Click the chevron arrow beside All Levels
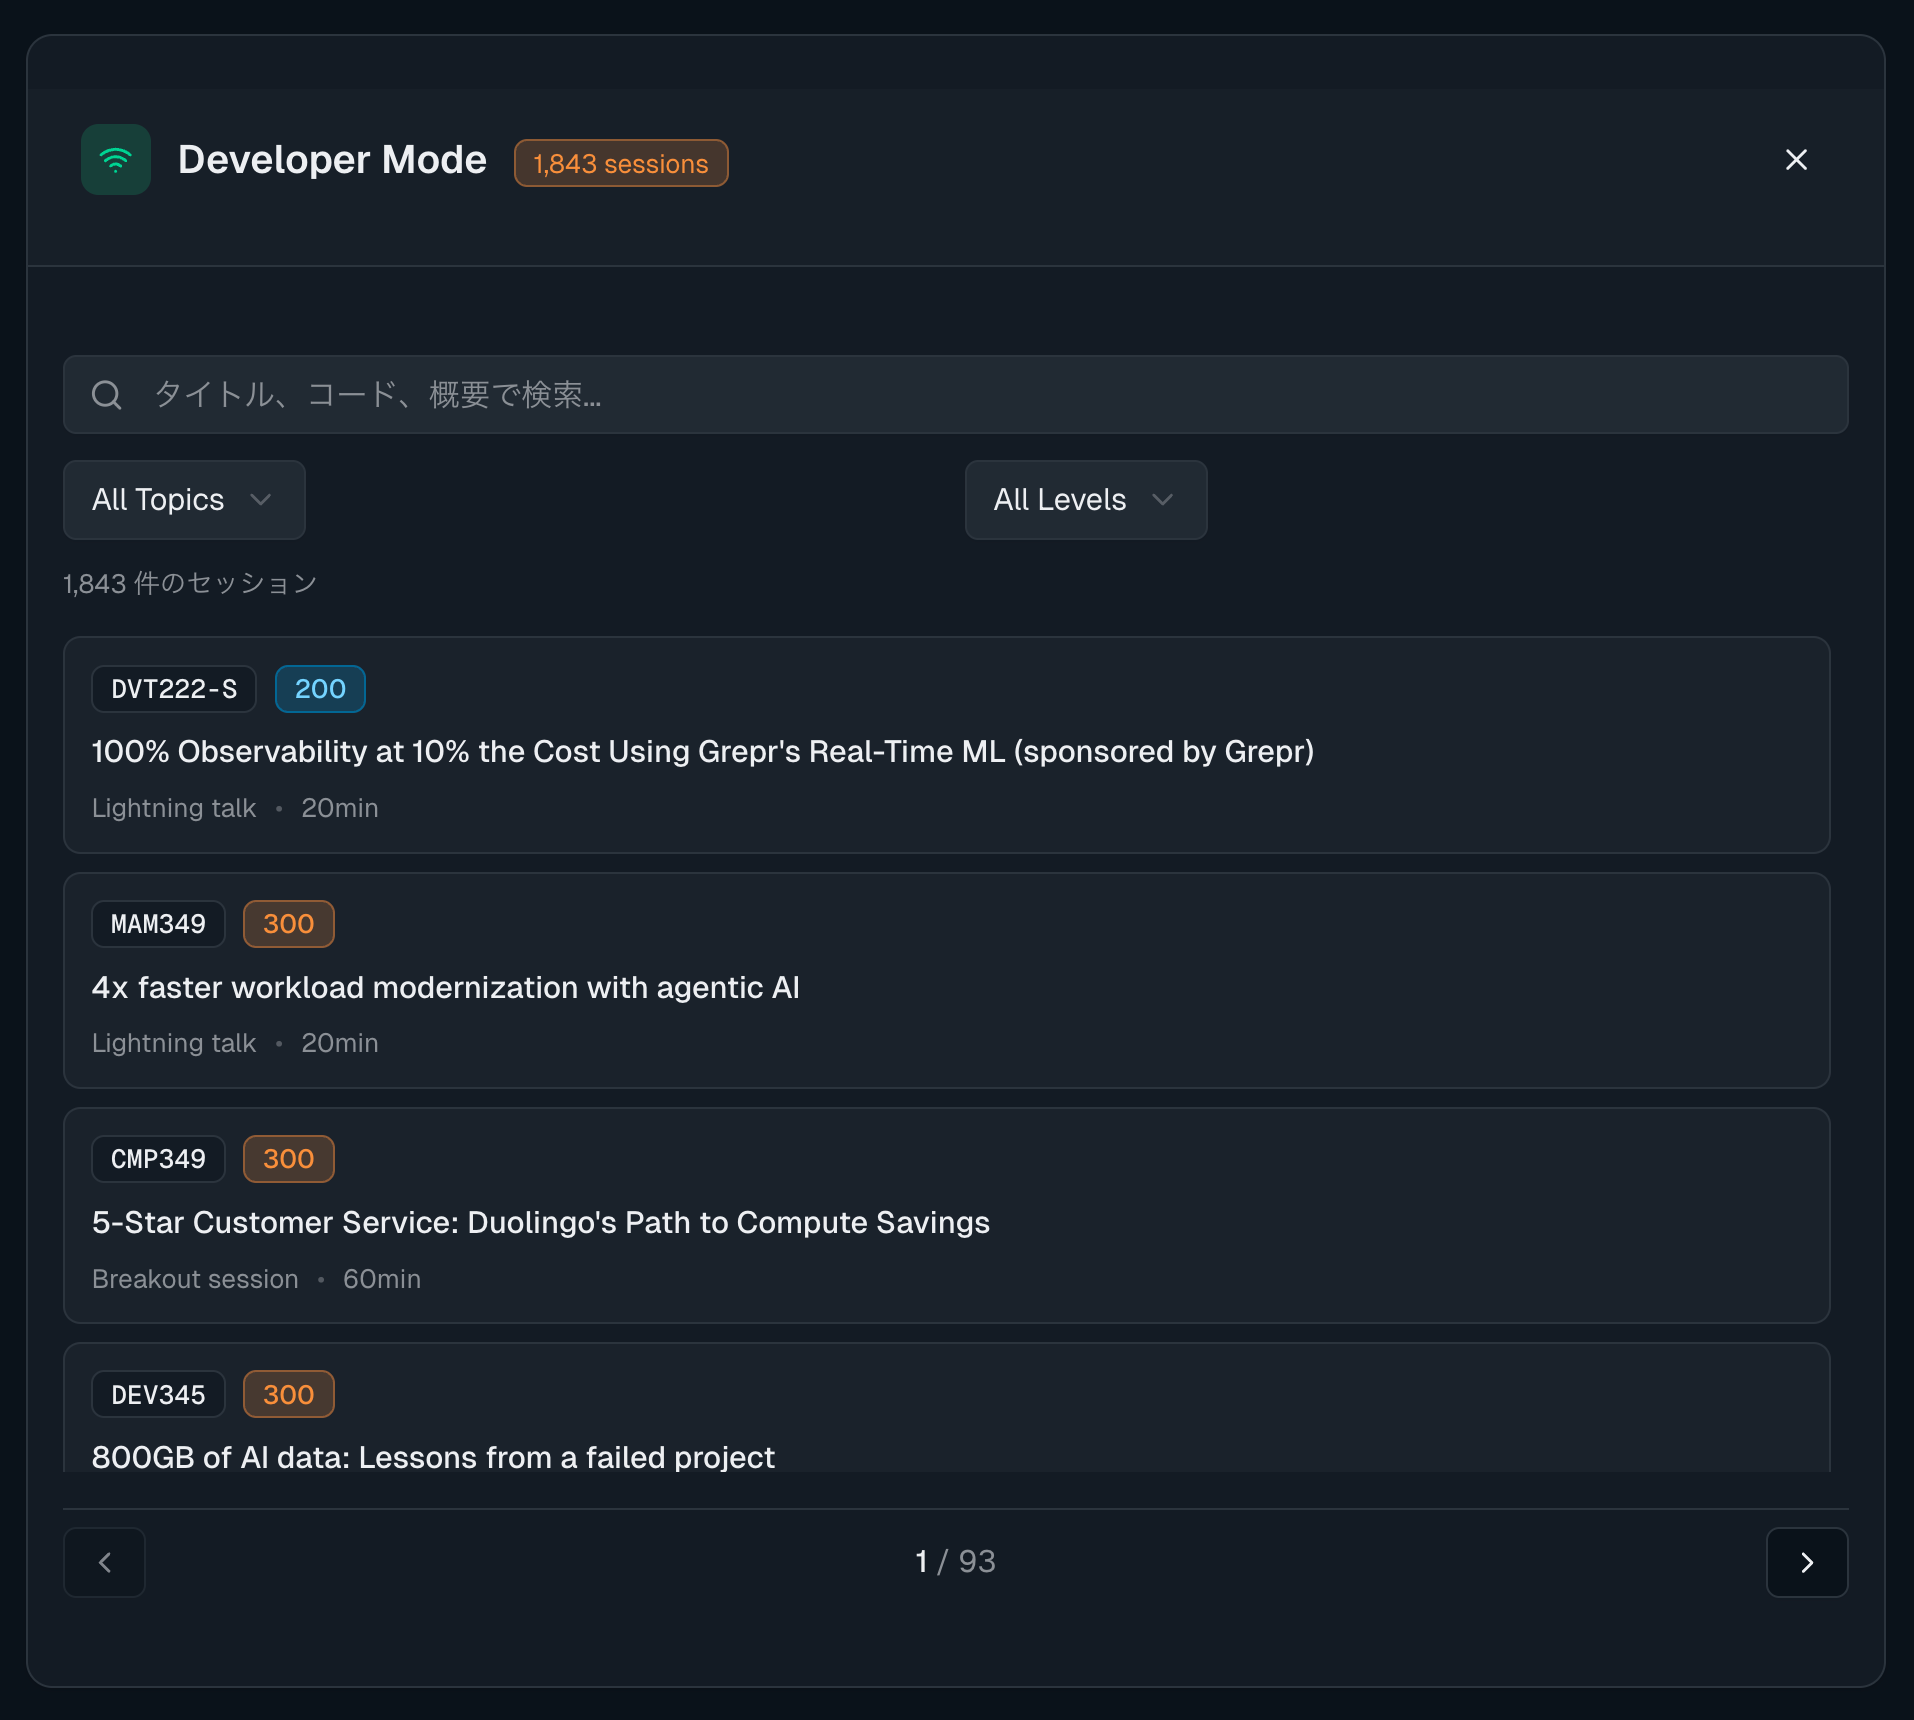 pyautogui.click(x=1162, y=500)
